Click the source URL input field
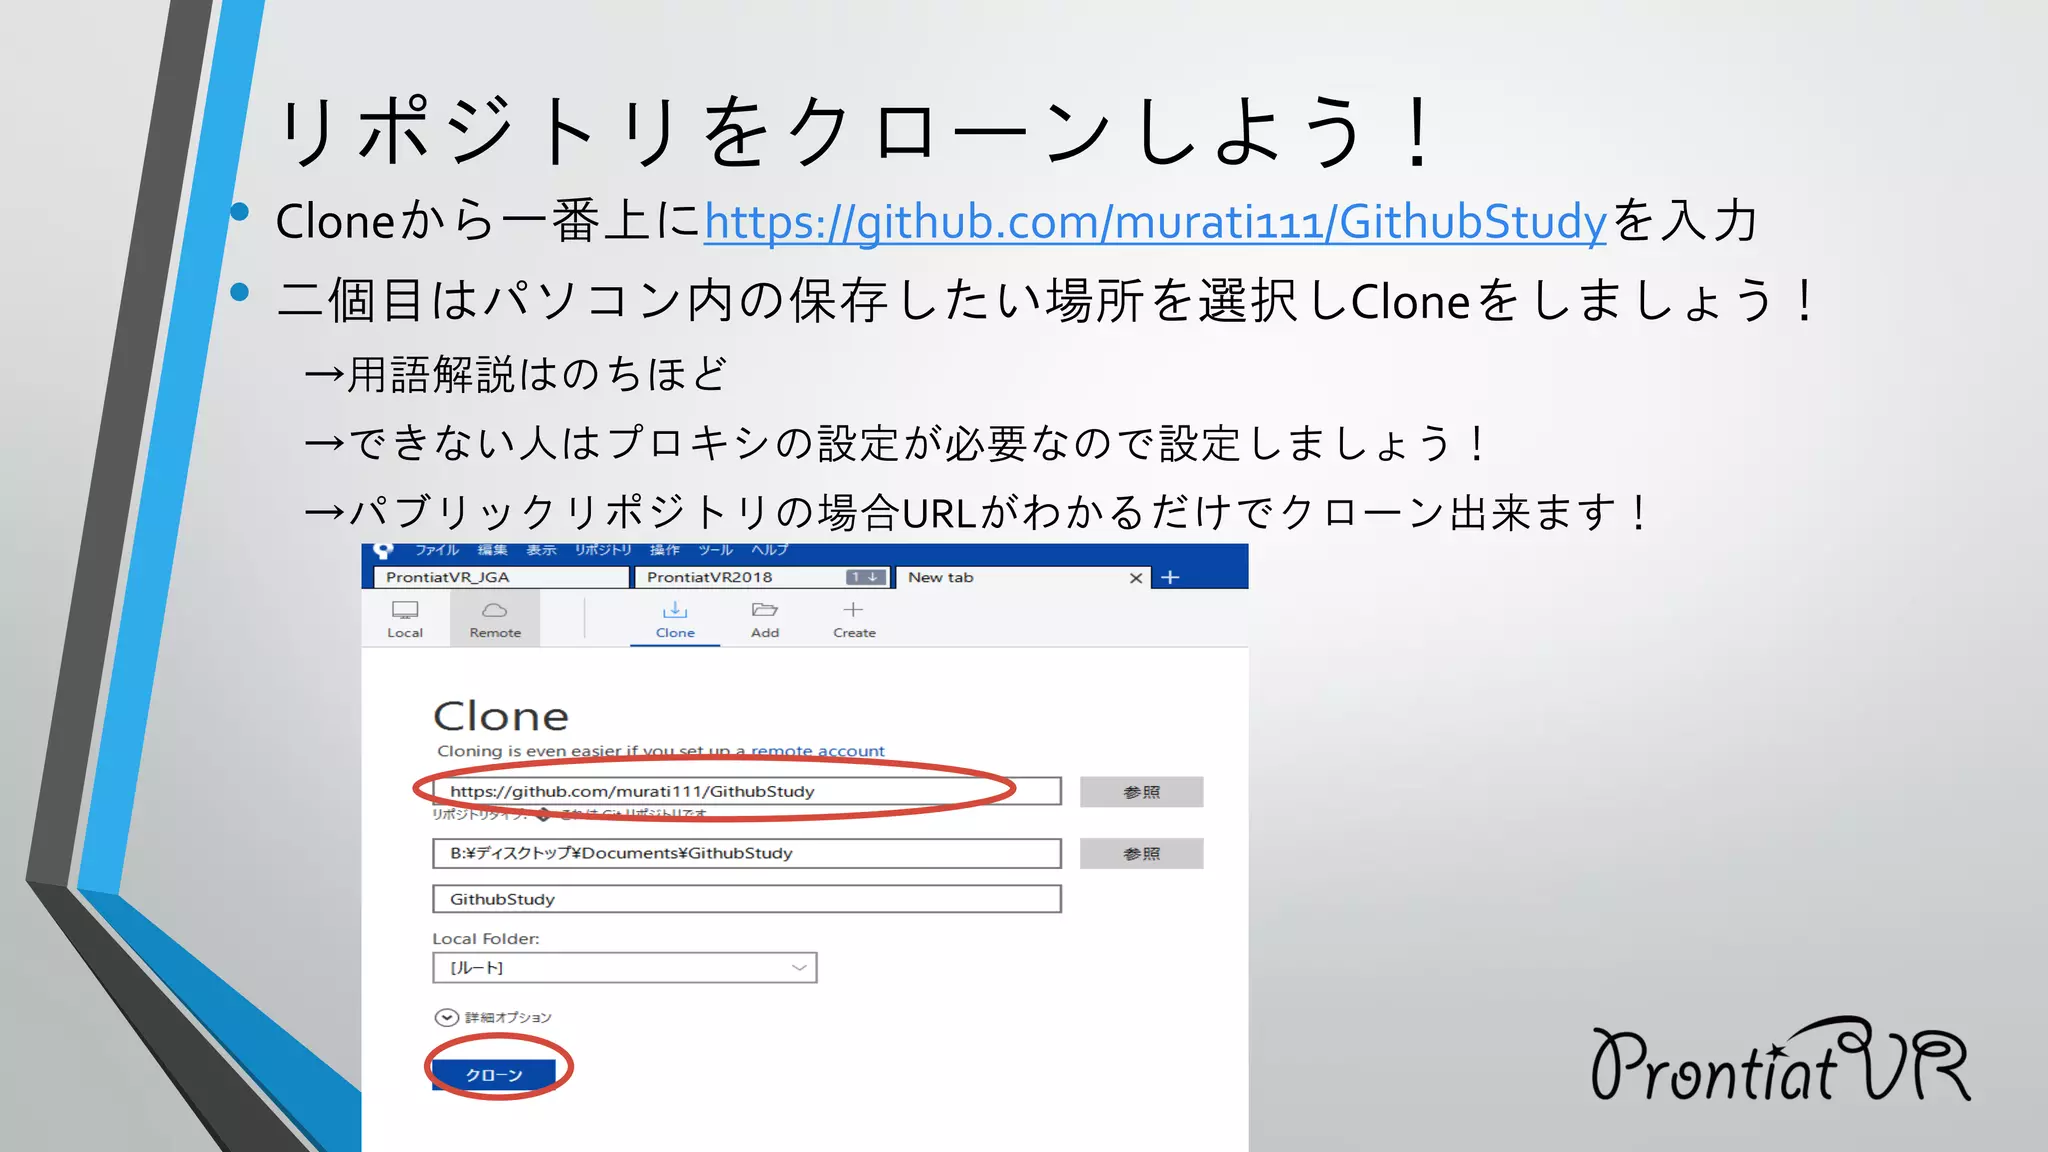The image size is (2048, 1152). coord(747,791)
